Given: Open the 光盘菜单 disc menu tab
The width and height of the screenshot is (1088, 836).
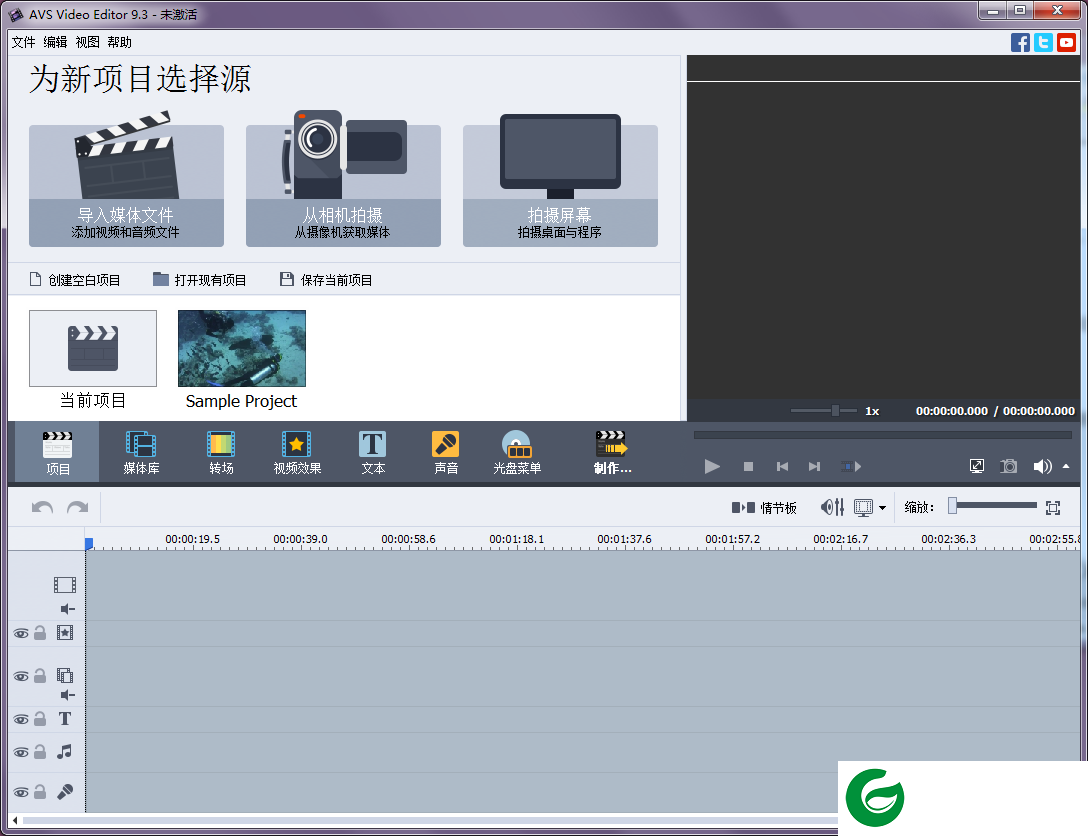Looking at the screenshot, I should (517, 452).
